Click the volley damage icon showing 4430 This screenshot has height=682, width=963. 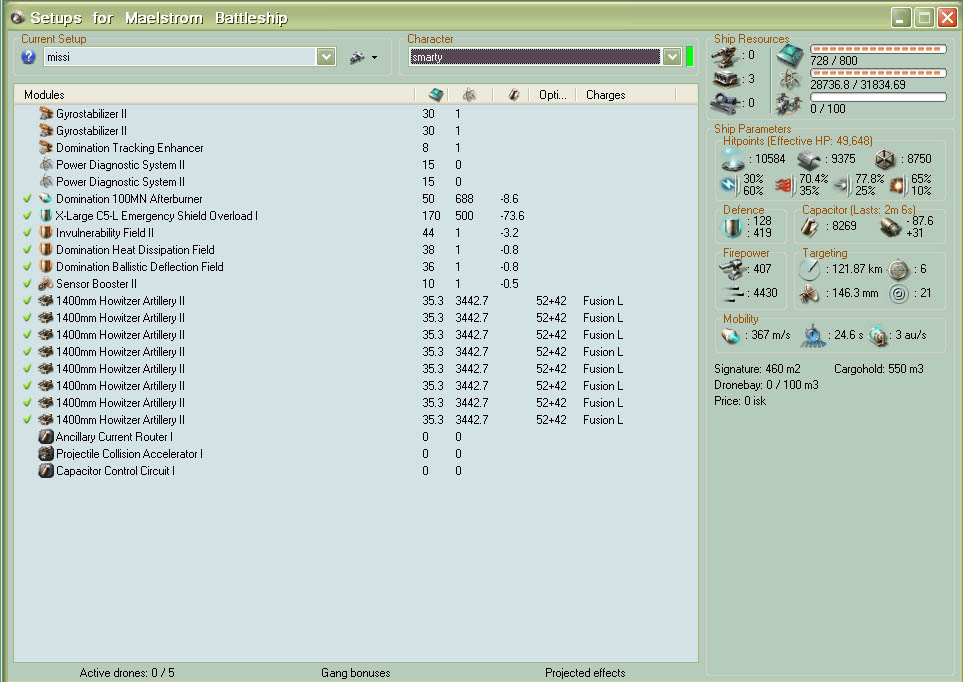[733, 293]
